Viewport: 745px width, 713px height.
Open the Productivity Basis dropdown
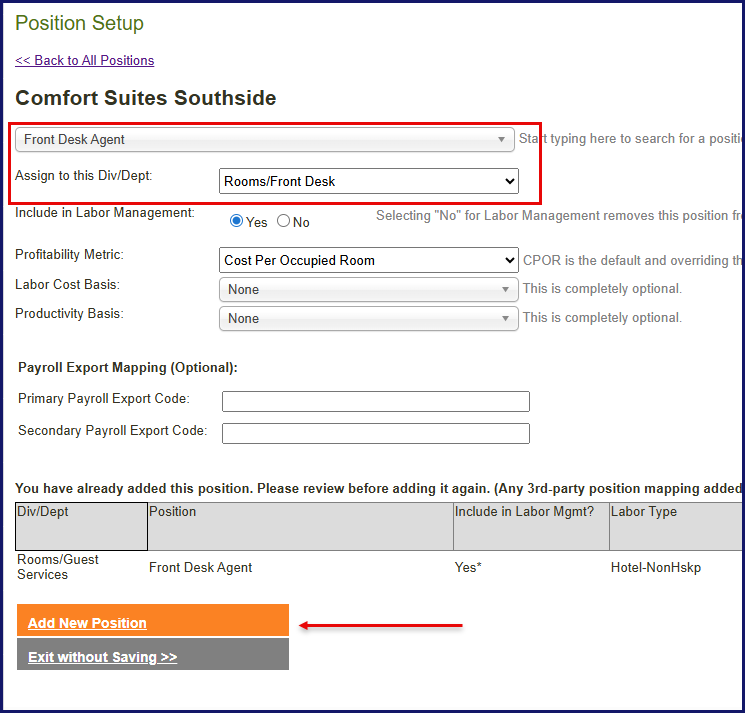pos(368,319)
